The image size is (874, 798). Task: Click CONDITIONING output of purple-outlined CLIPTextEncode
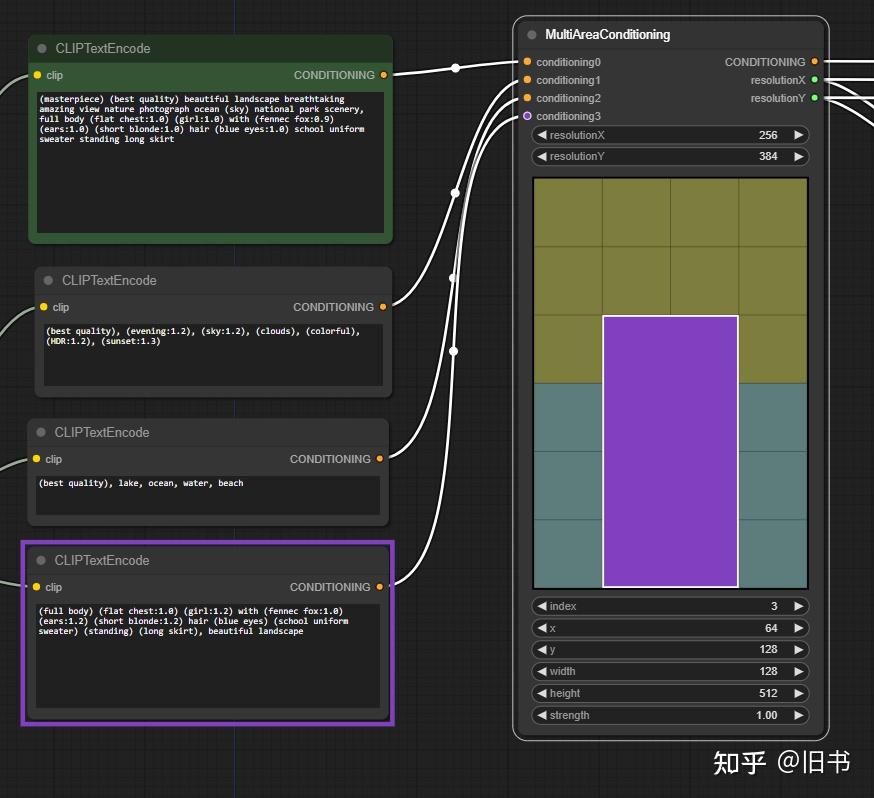click(380, 587)
